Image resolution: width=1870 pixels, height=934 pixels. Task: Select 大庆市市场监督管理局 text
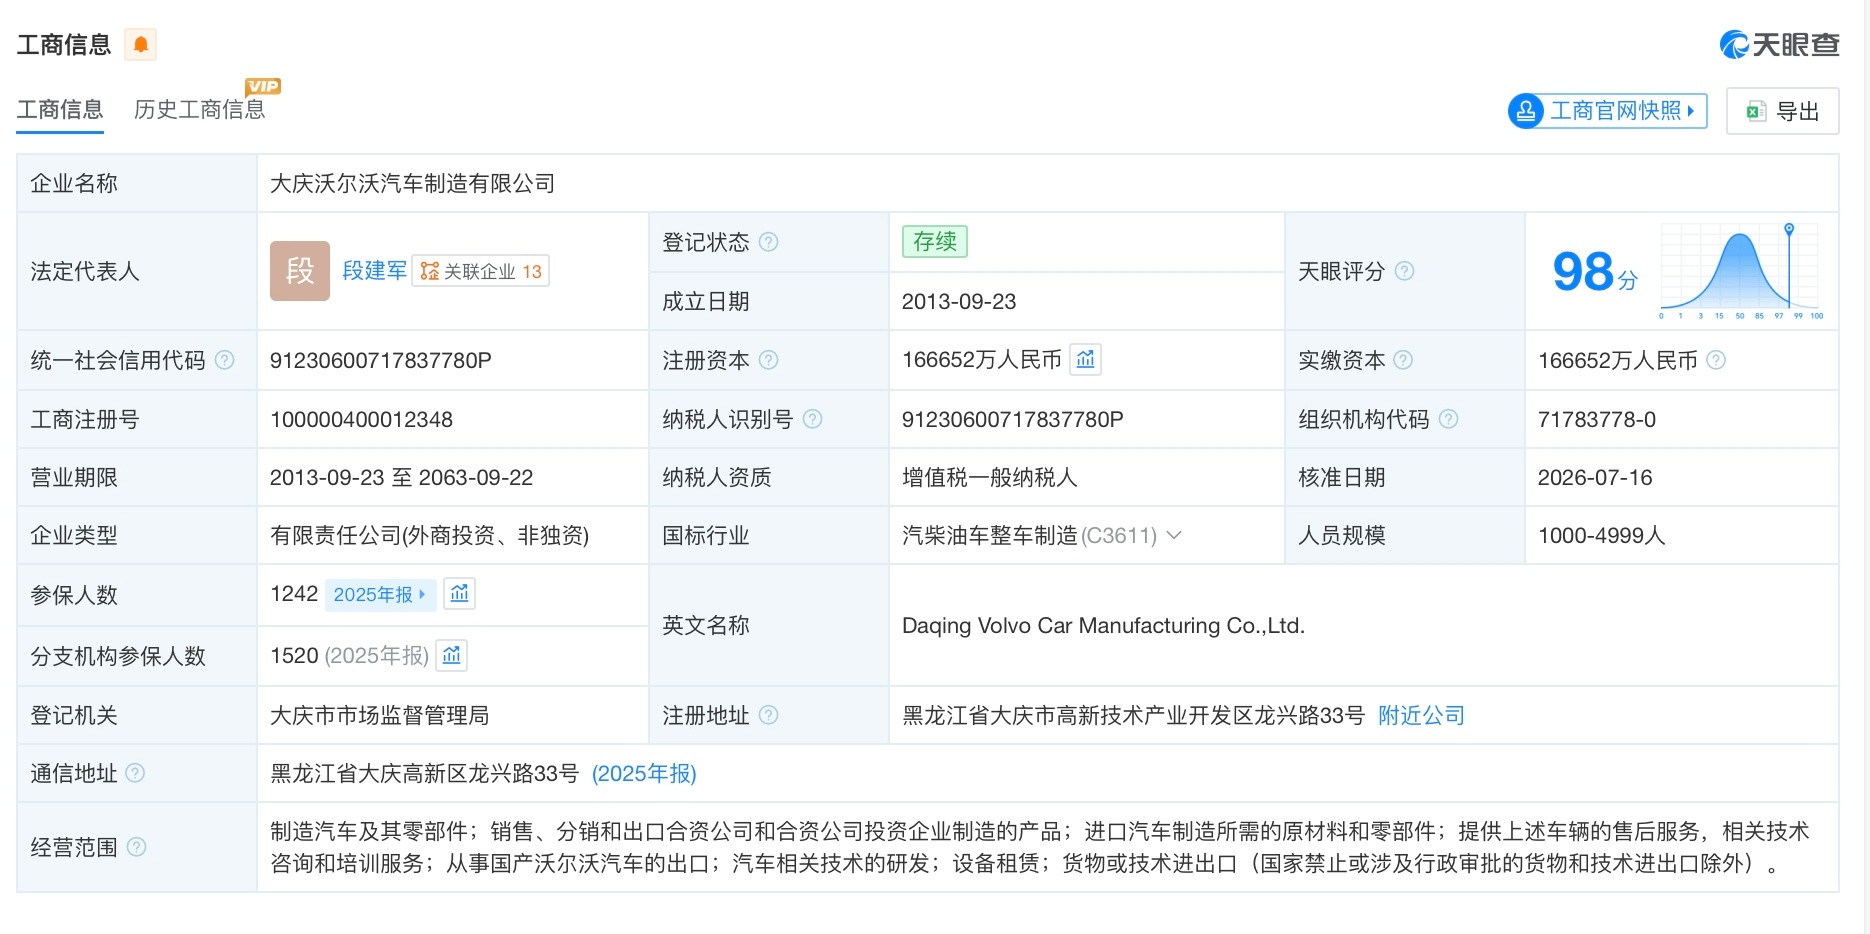coord(379,715)
